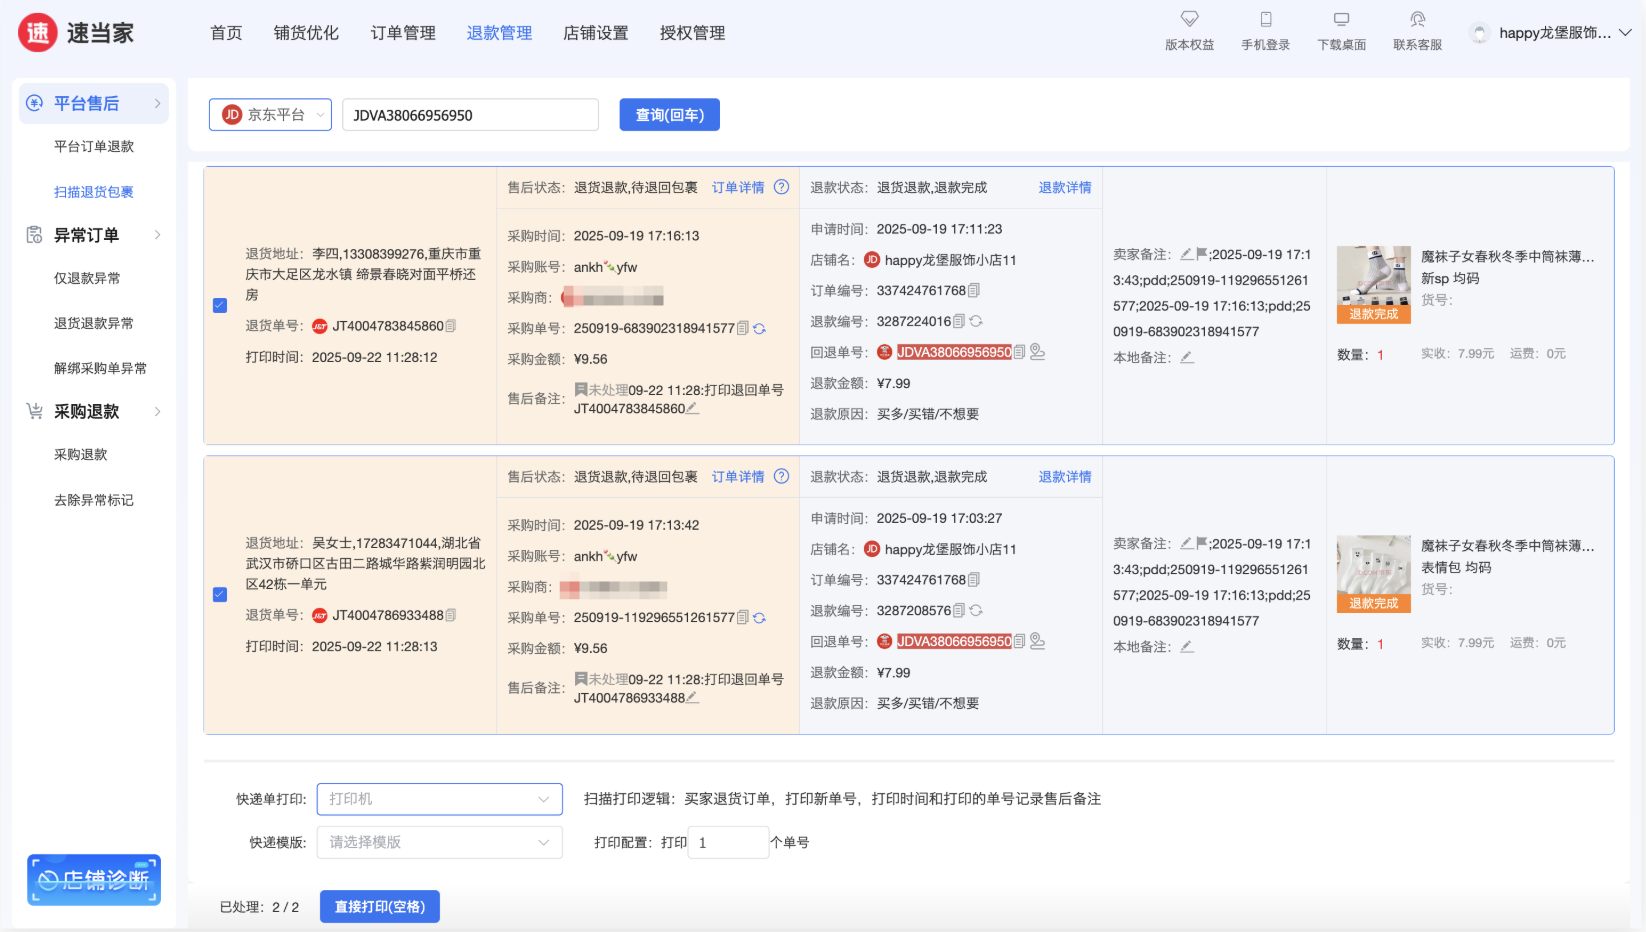
Task: Switch to the 订单管理 menu
Action: pos(403,33)
